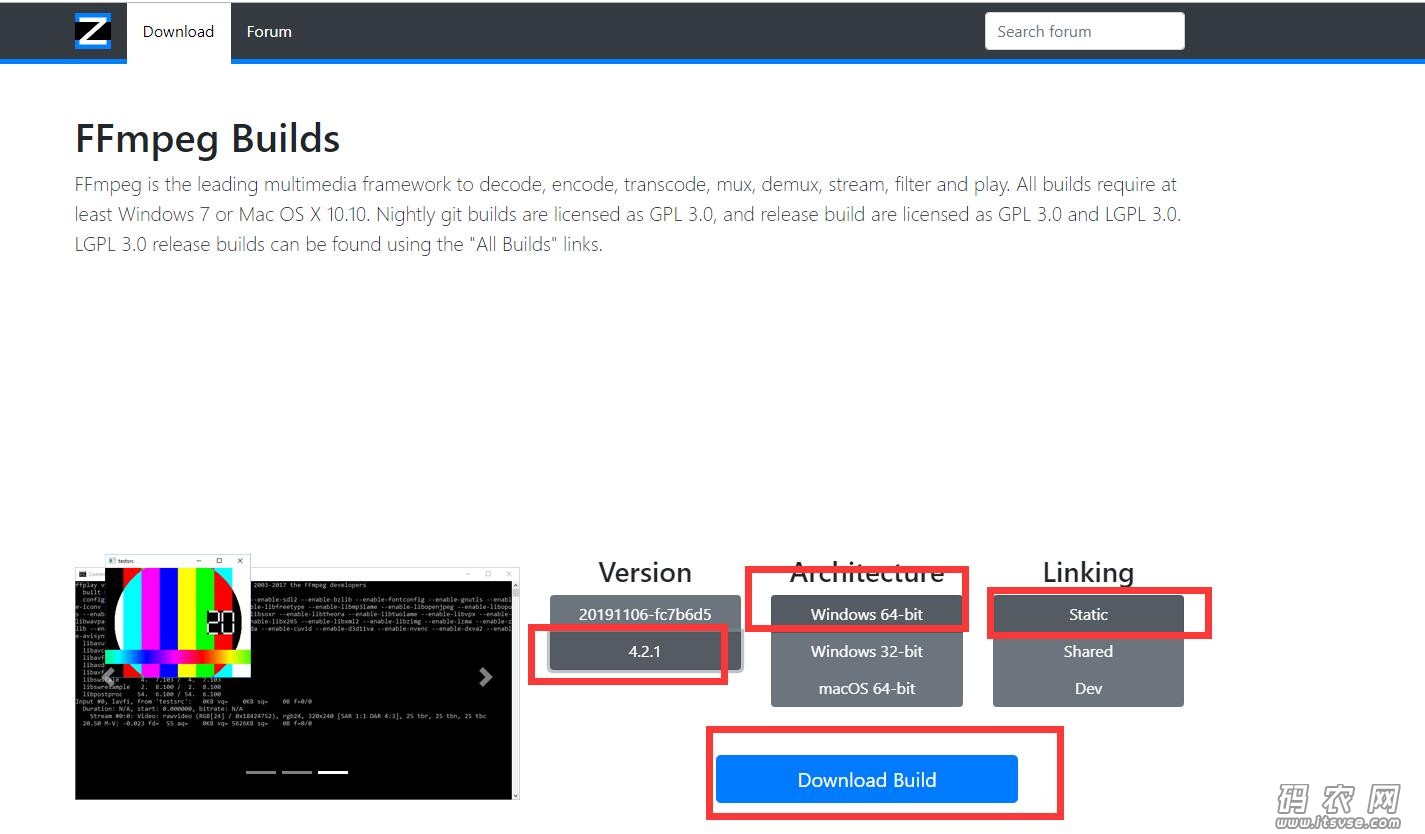Open the Forum tab
The image size is (1425, 834).
[269, 32]
